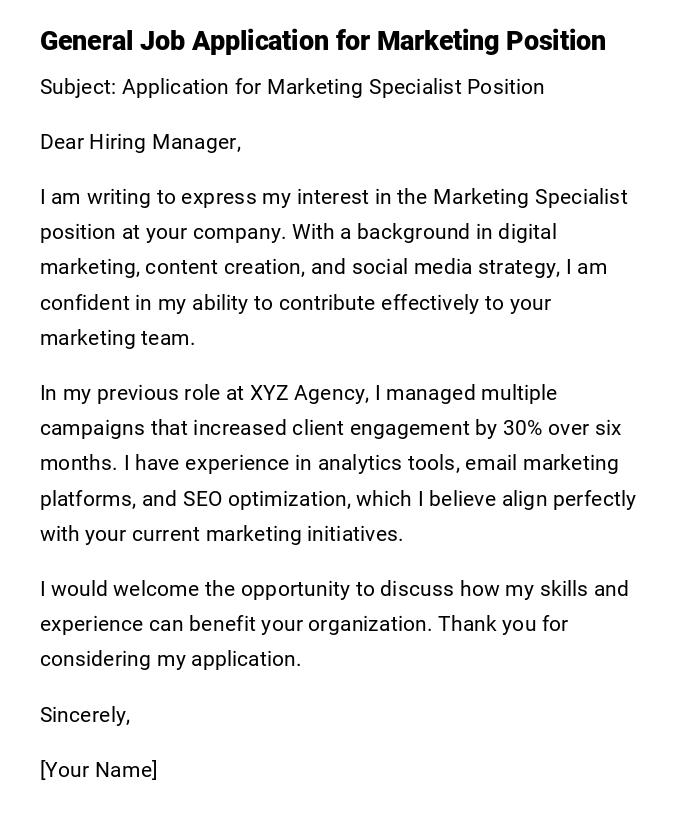Click the line 'considering my application.'
The image size is (700, 832).
tap(170, 659)
